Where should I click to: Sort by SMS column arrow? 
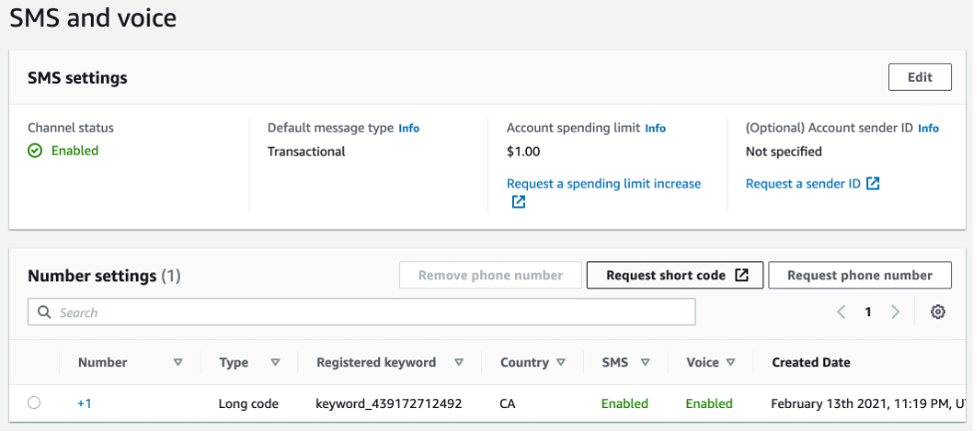(x=645, y=363)
